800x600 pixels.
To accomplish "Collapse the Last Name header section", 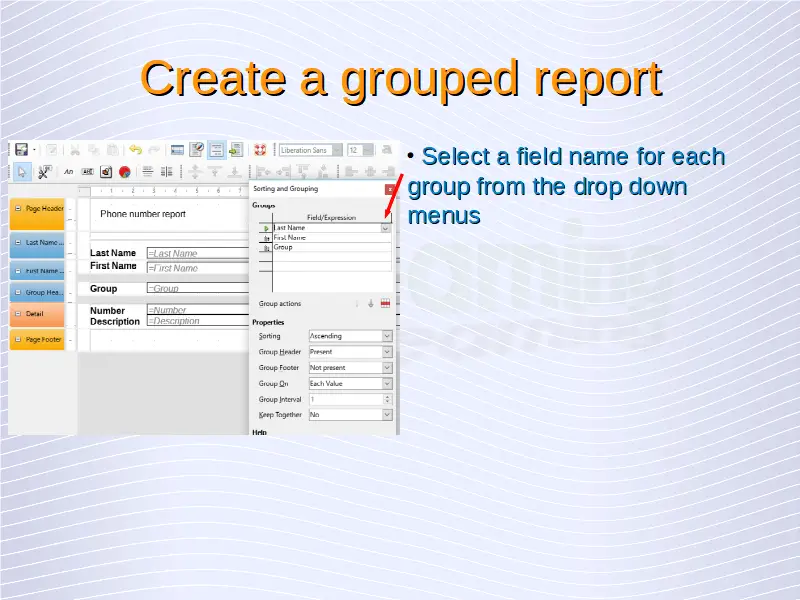I will point(18,242).
